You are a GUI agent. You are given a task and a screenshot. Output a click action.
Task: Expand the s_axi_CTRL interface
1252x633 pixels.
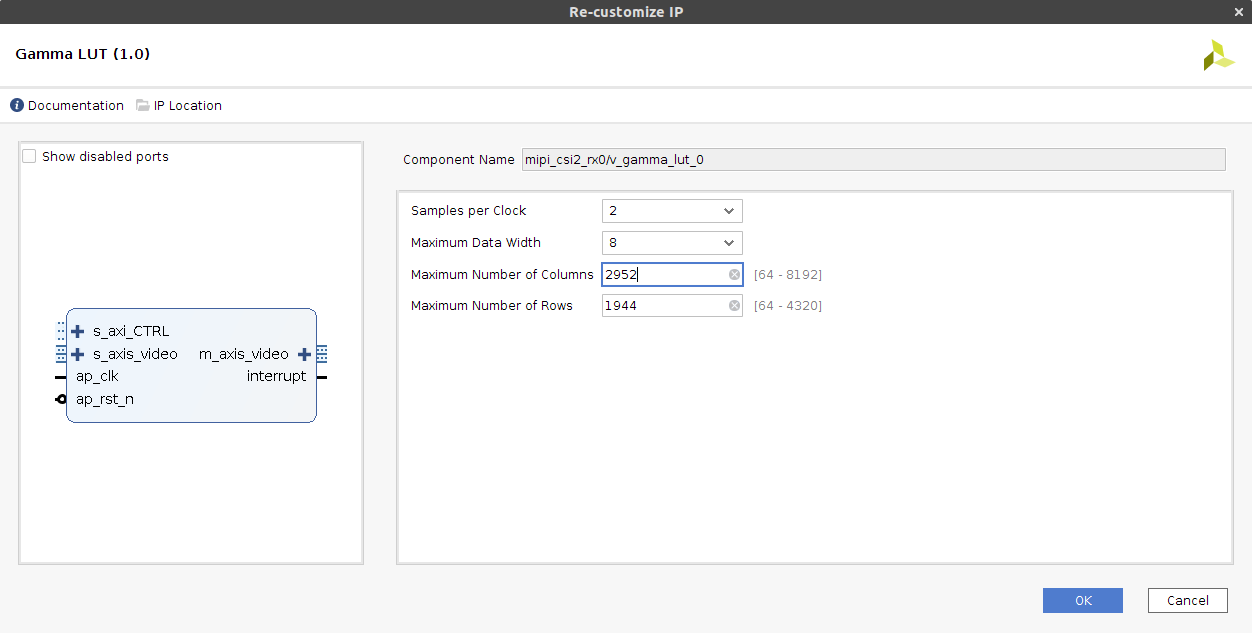tap(78, 331)
